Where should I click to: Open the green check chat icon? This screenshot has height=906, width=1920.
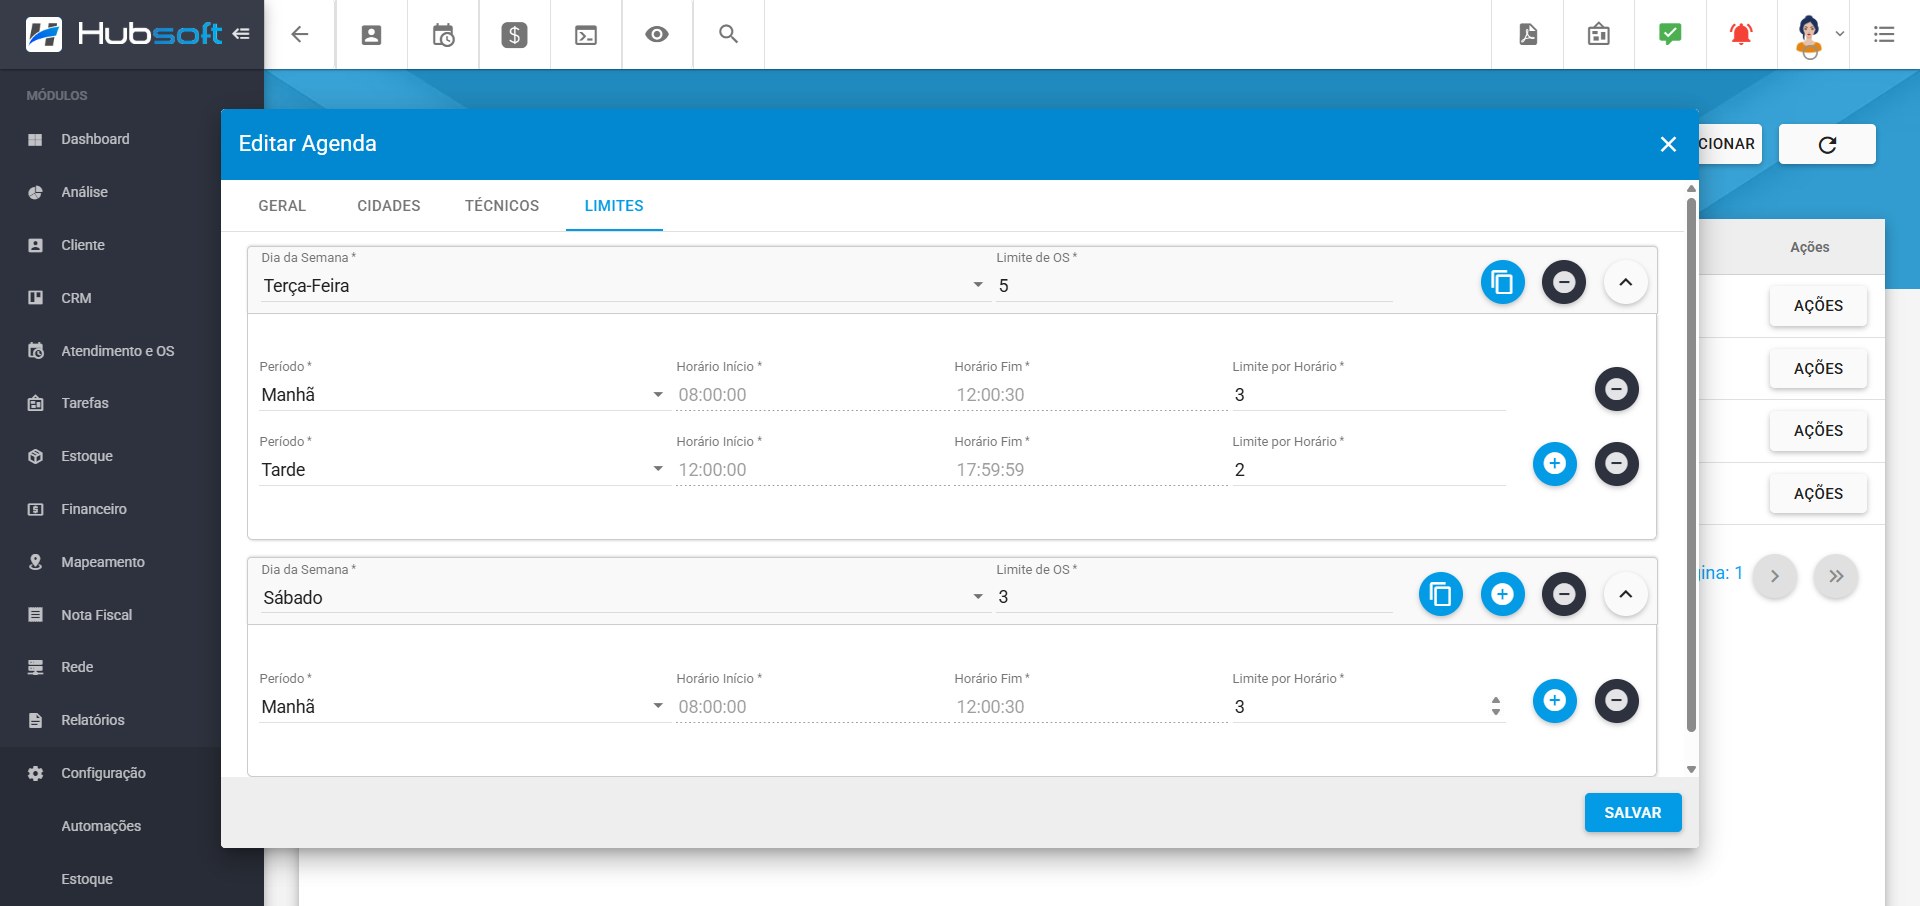click(x=1670, y=34)
